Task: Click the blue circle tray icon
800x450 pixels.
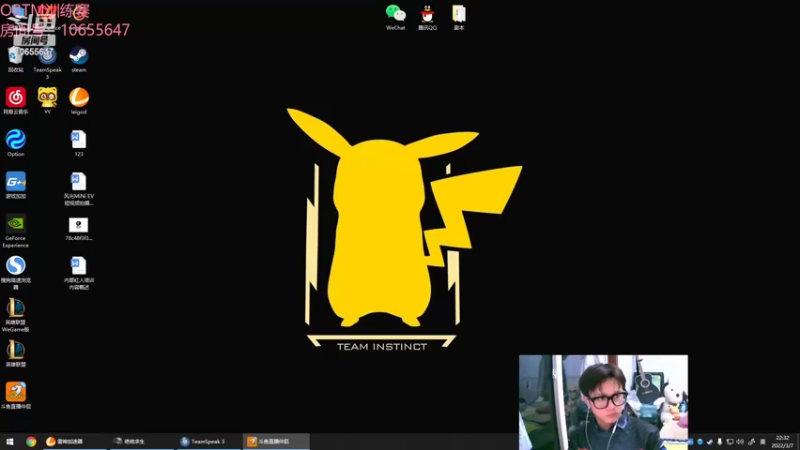Action: 699,442
